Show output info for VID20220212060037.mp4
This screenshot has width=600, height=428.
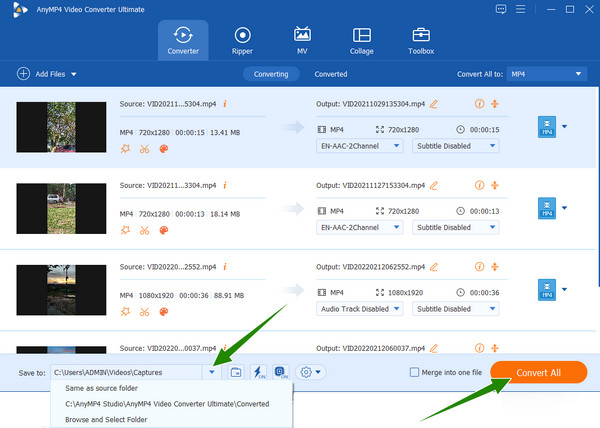tap(479, 348)
